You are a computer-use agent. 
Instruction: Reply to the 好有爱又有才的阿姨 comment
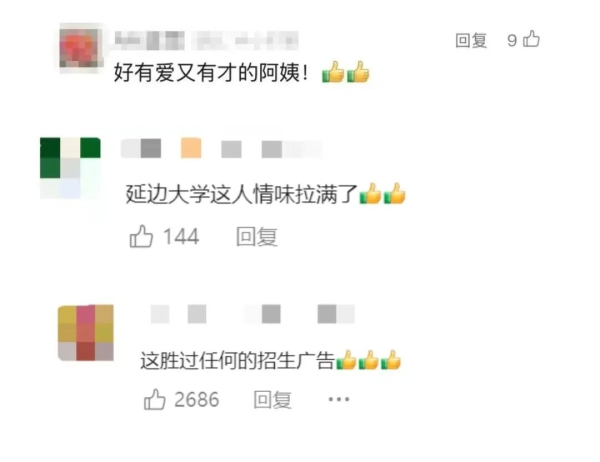pos(471,40)
